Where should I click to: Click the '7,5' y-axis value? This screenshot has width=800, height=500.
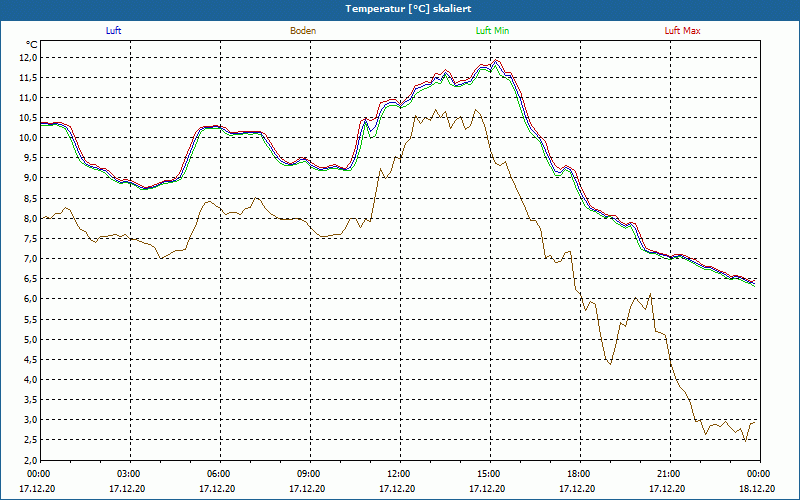(x=31, y=239)
